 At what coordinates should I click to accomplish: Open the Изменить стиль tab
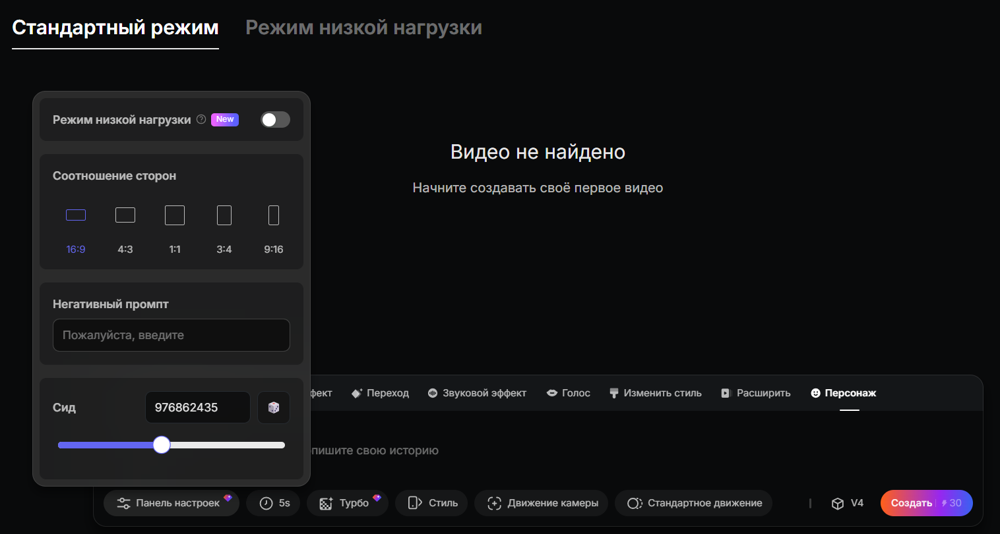coord(656,393)
